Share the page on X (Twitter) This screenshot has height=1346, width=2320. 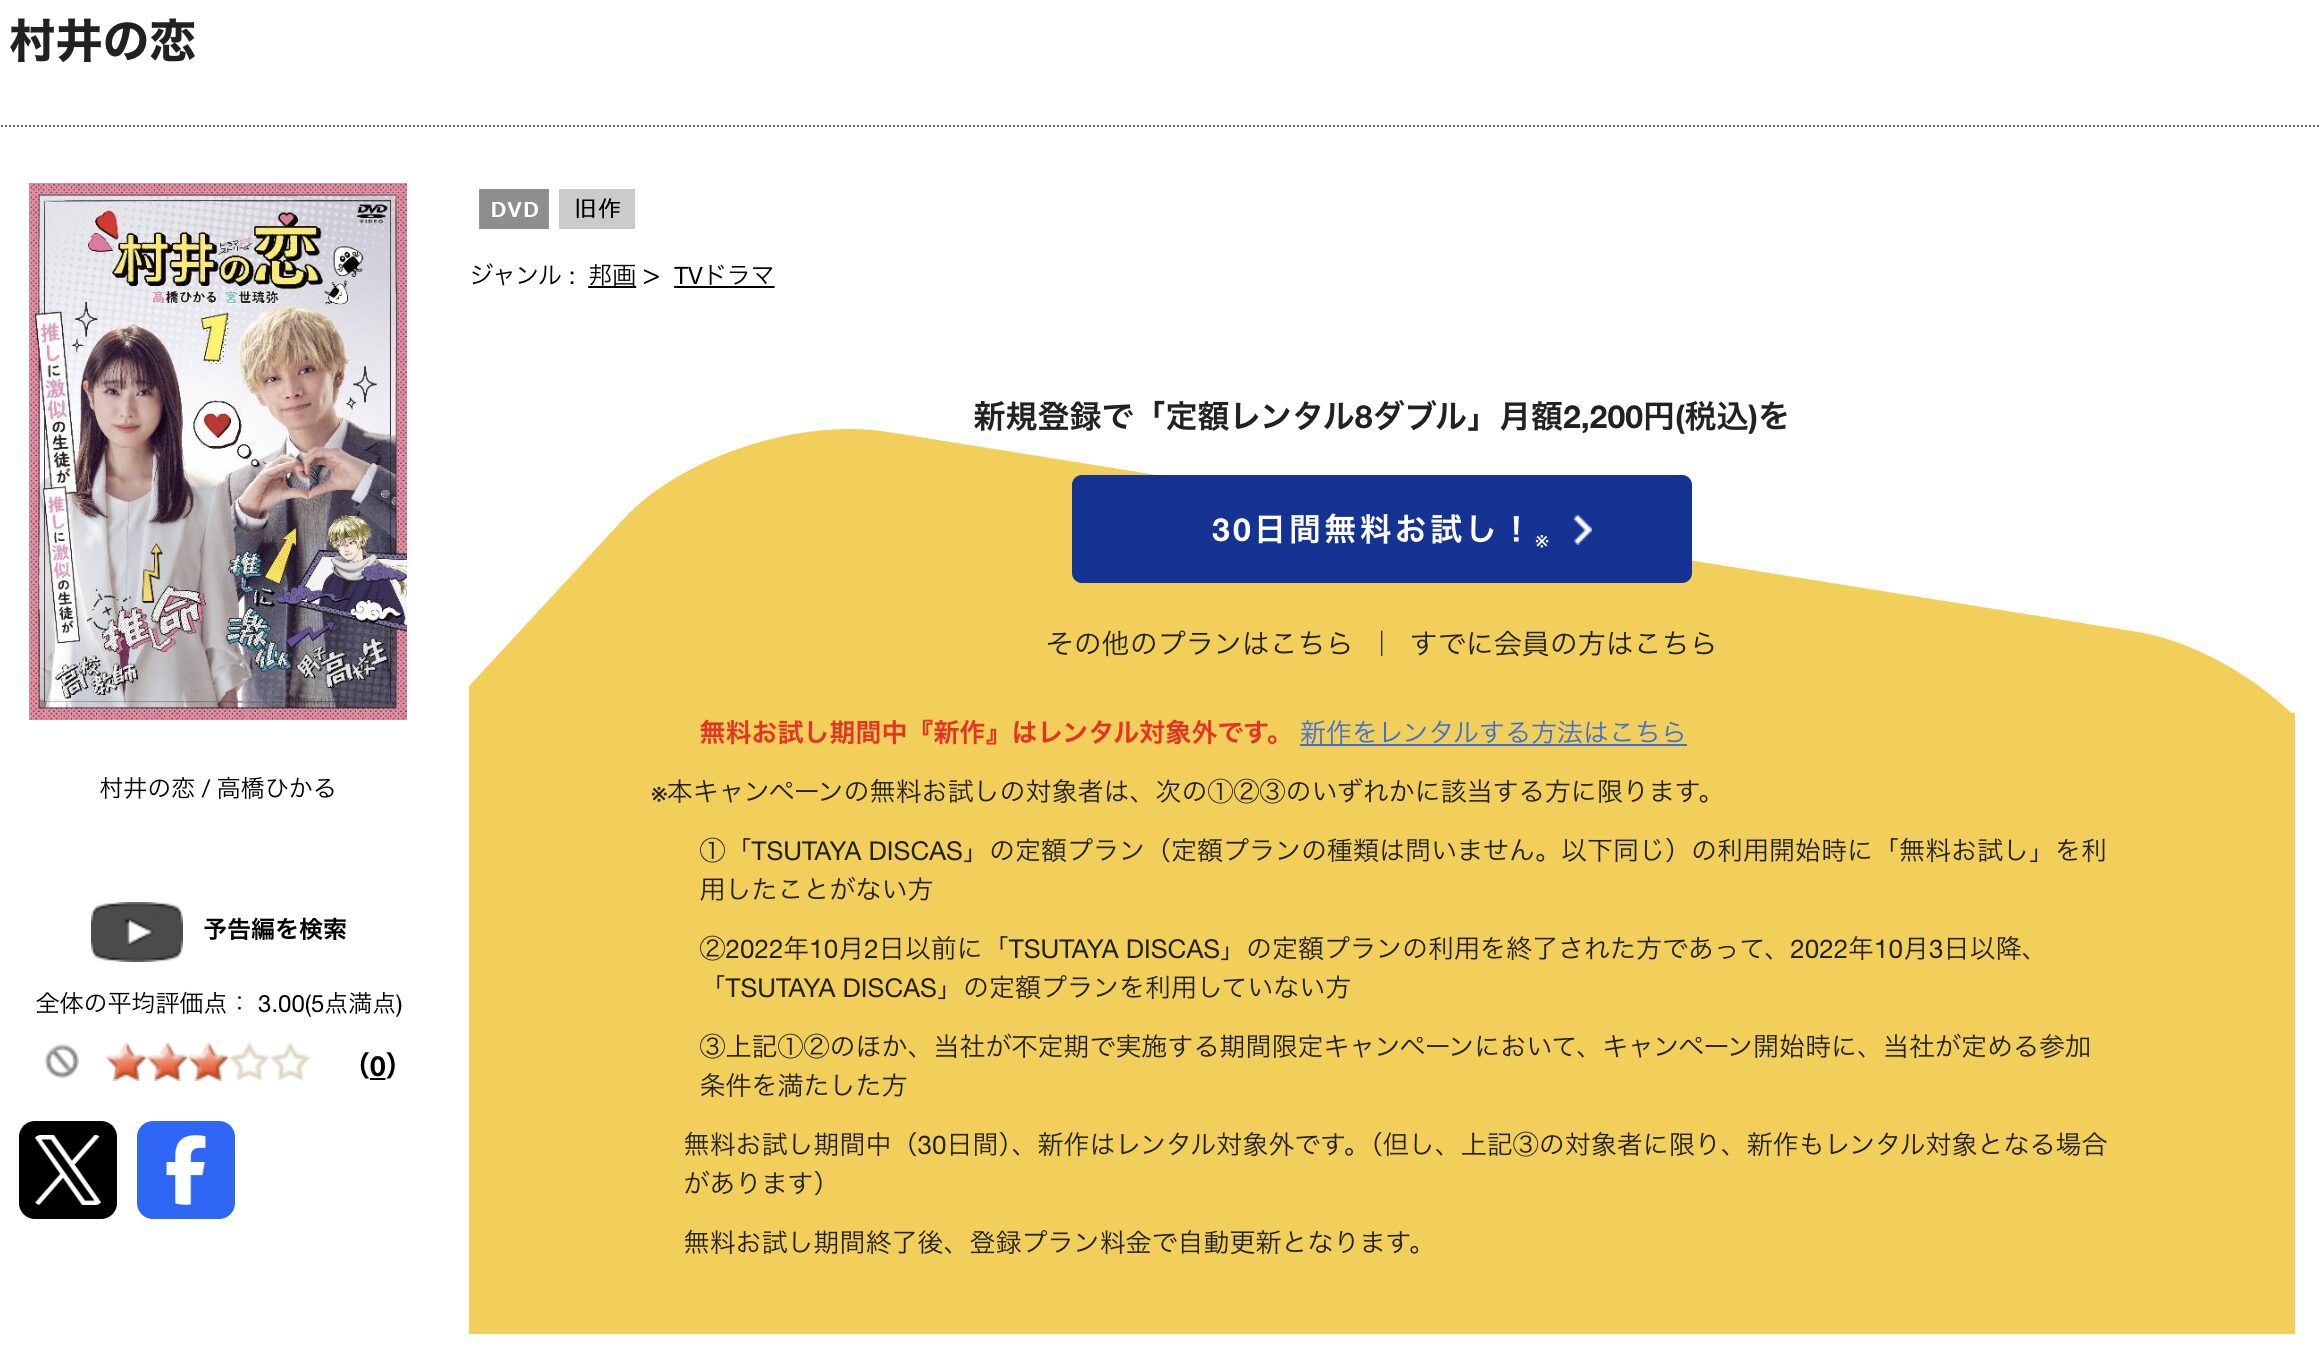pos(68,1169)
